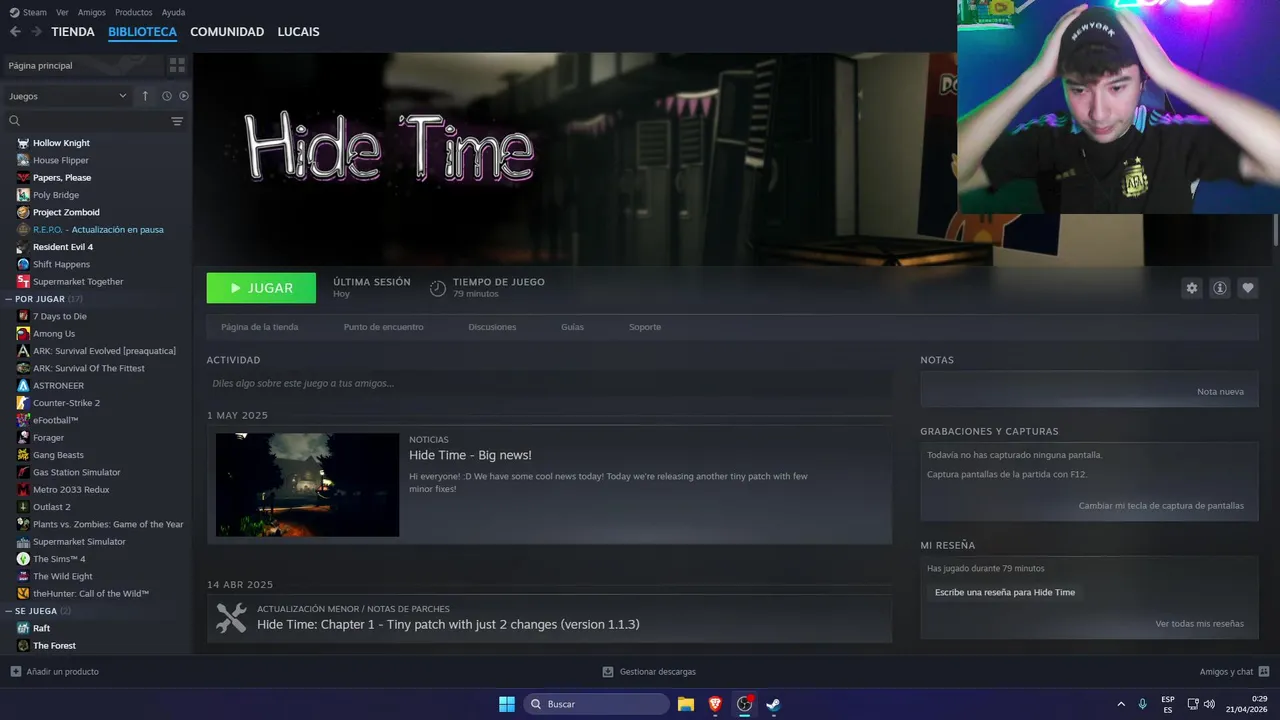Image resolution: width=1280 pixels, height=720 pixels.
Task: Open the Tiny patch version 1.1.3 notes
Action: pos(448,624)
